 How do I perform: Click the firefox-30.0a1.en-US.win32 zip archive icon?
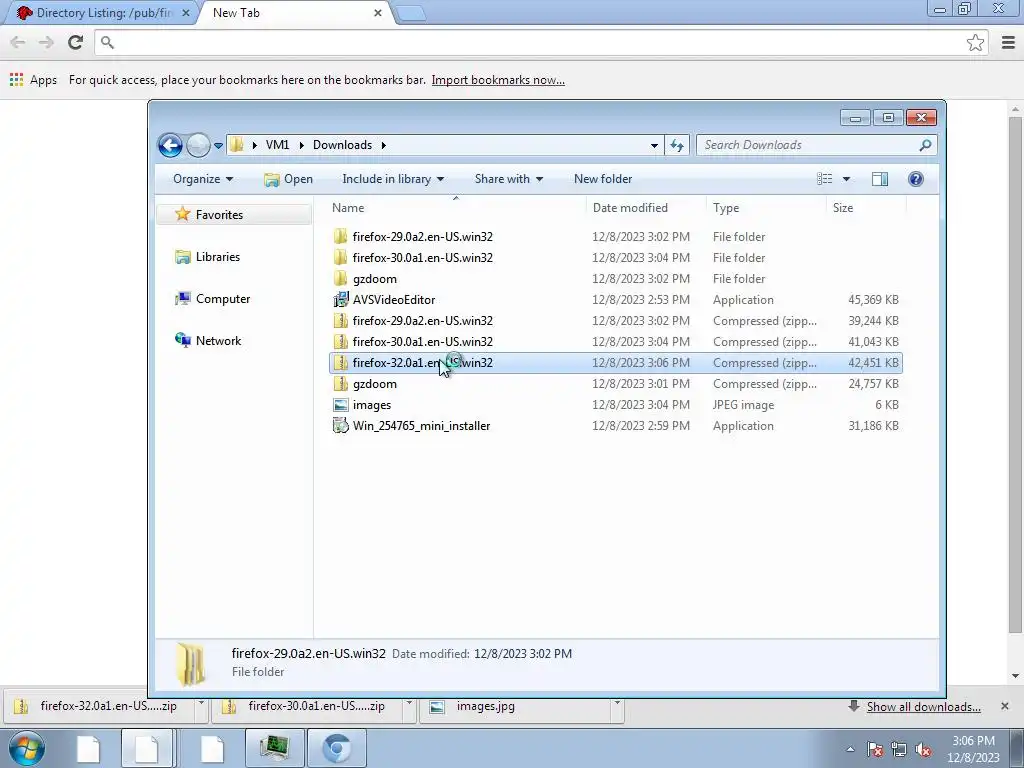click(x=340, y=342)
